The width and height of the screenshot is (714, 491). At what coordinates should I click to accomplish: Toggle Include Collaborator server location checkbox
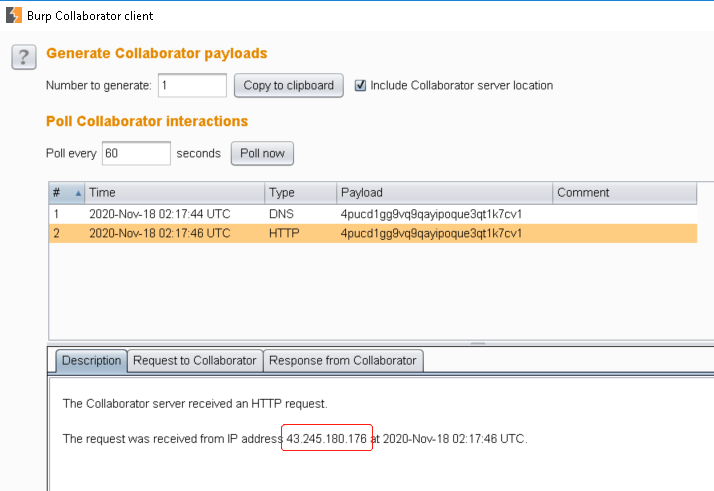(x=360, y=85)
